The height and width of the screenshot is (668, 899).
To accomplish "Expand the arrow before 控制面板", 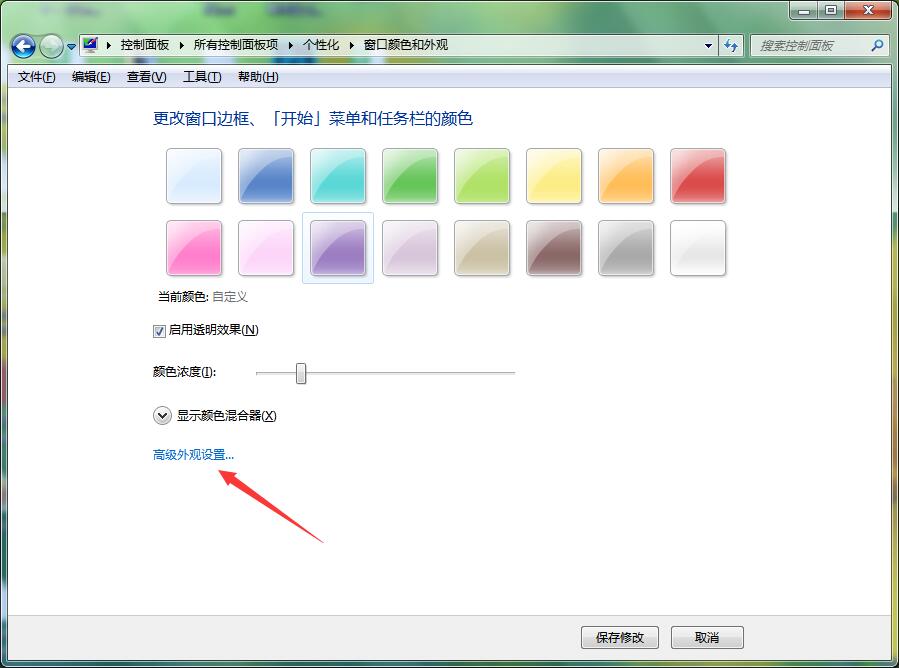I will point(108,45).
